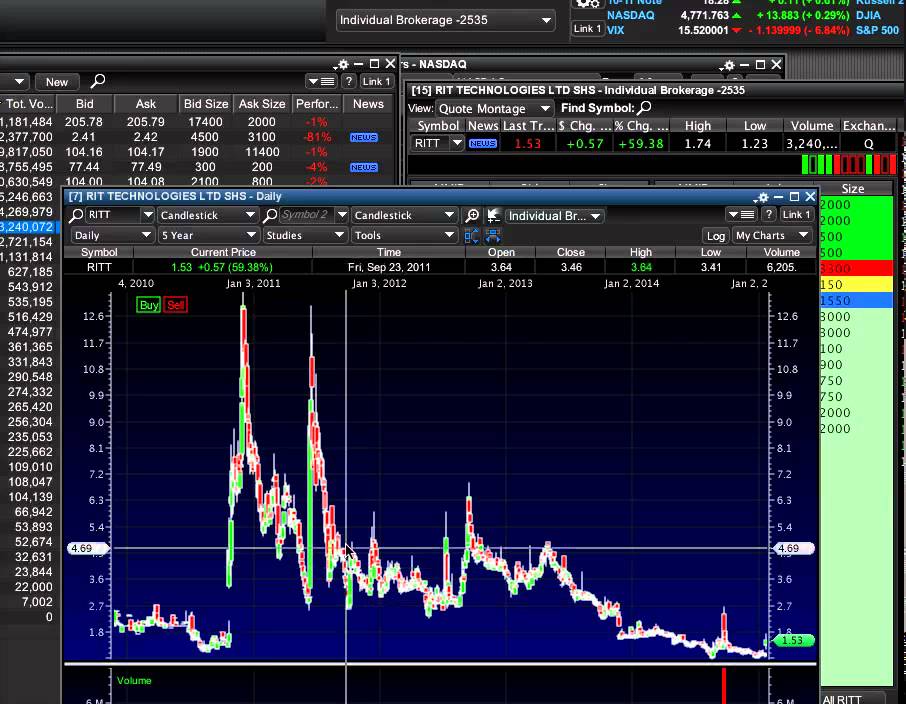Open the NEWS badge in the montage row
Image resolution: width=906 pixels, height=704 pixels.
pyautogui.click(x=482, y=143)
